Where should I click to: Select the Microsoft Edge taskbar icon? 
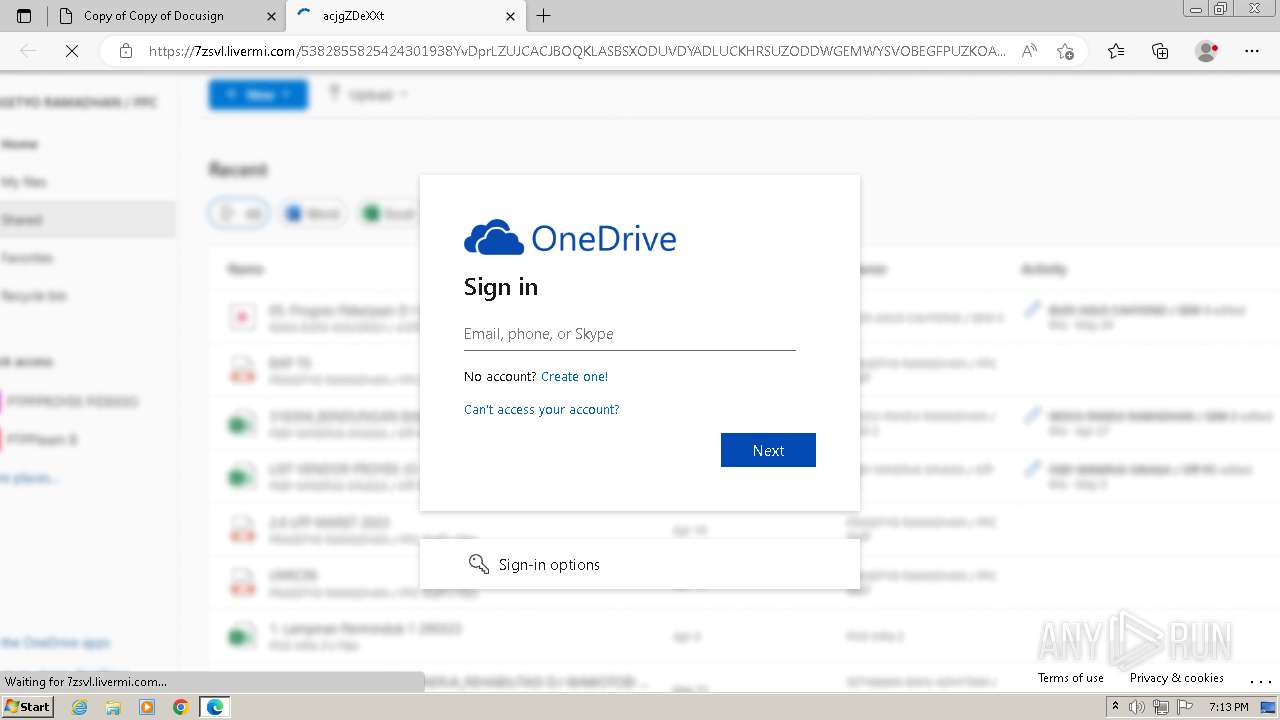point(215,707)
